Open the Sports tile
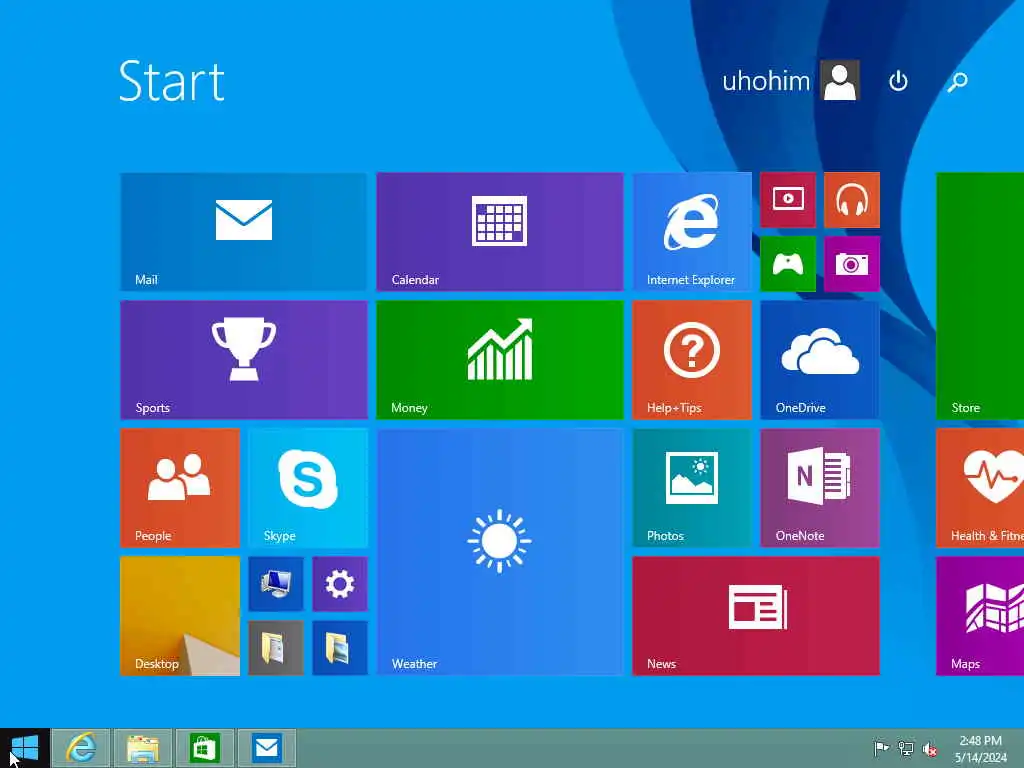Viewport: 1024px width, 768px height. 244,360
